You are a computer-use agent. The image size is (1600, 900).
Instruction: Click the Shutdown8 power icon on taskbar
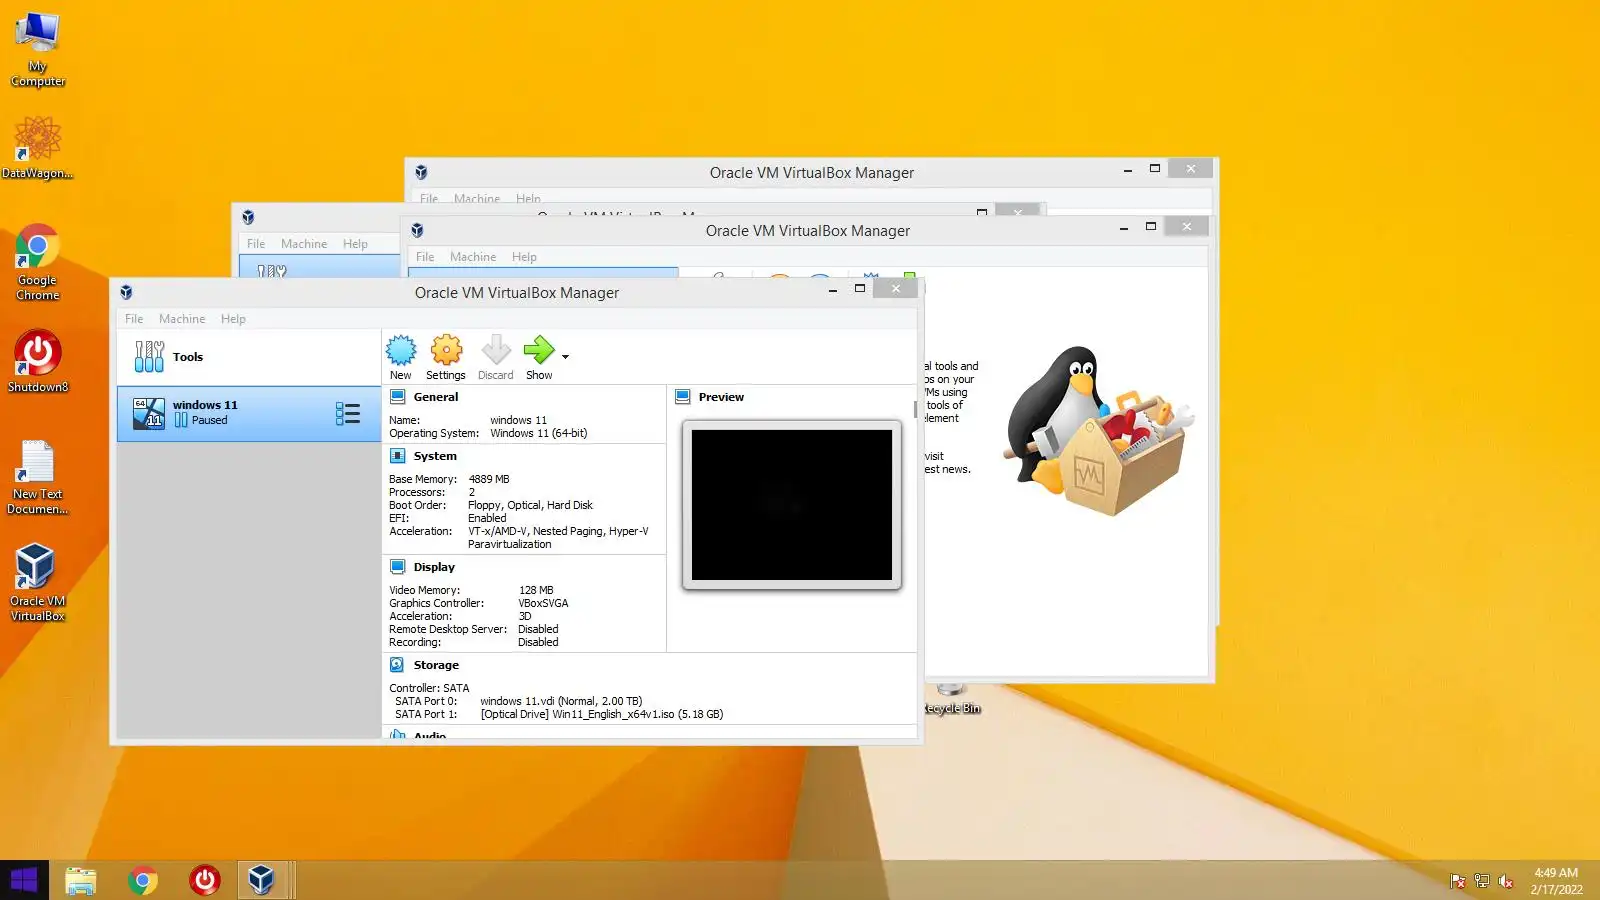(205, 880)
